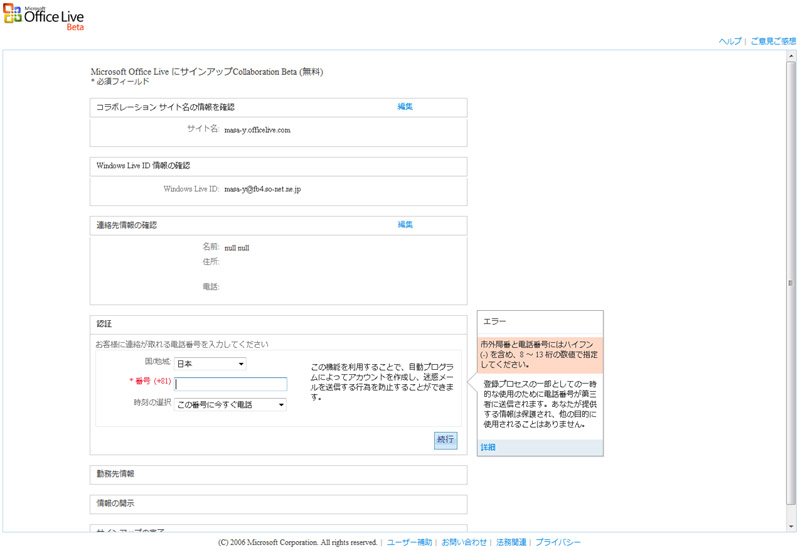Open the 時刻の選択 call time dropdown
This screenshot has width=800, height=550.
pyautogui.click(x=230, y=405)
